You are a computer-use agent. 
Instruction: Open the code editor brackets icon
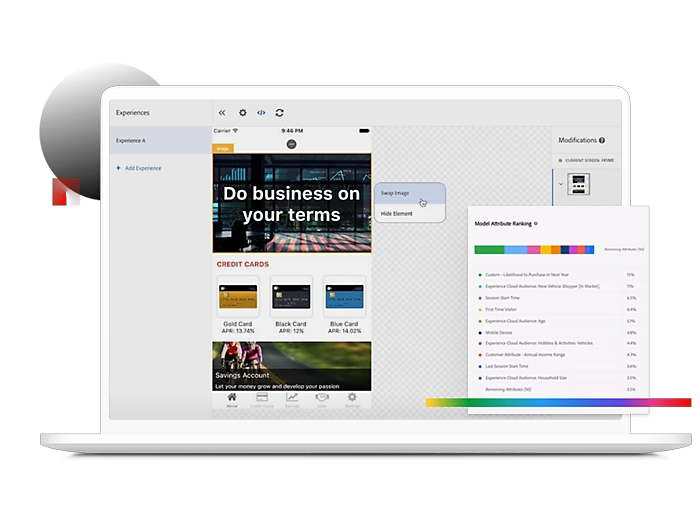(x=261, y=113)
